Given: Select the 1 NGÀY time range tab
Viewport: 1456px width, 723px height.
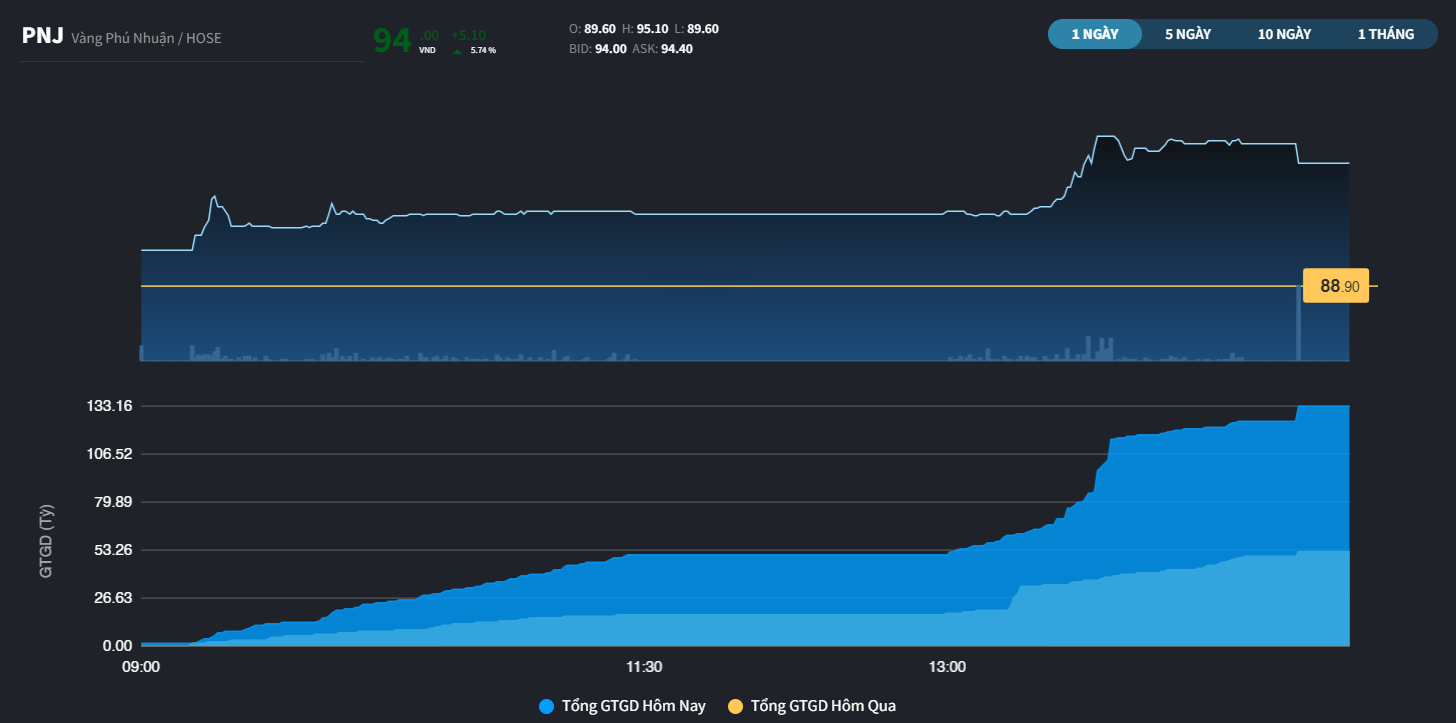Looking at the screenshot, I should (1094, 34).
